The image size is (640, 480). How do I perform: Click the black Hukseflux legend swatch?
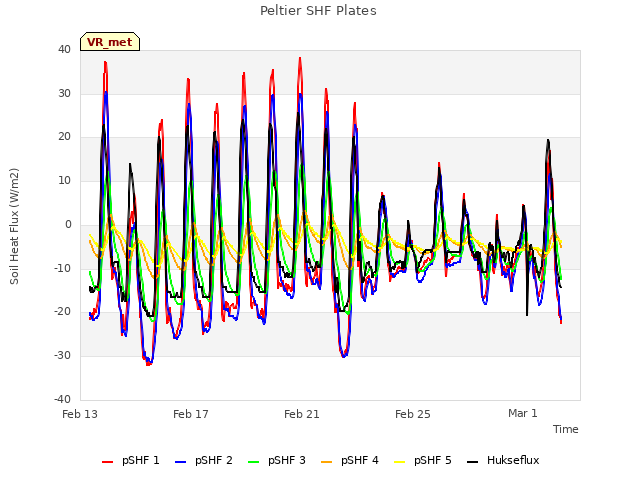pos(473,462)
